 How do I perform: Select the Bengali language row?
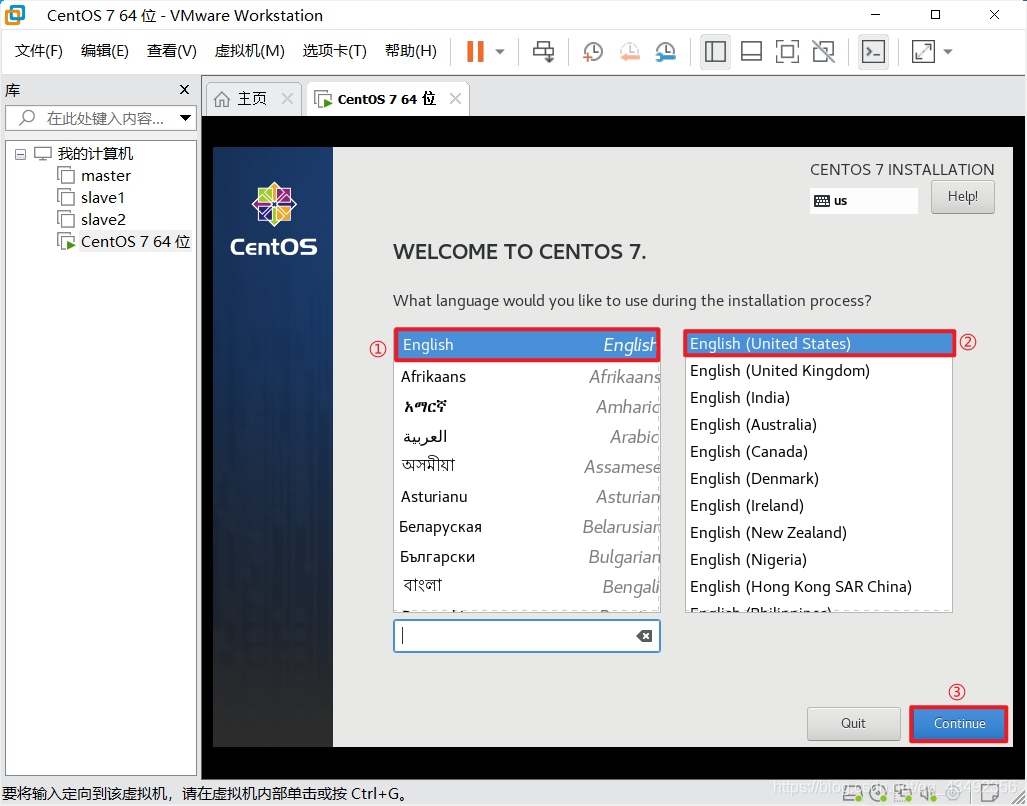click(527, 587)
